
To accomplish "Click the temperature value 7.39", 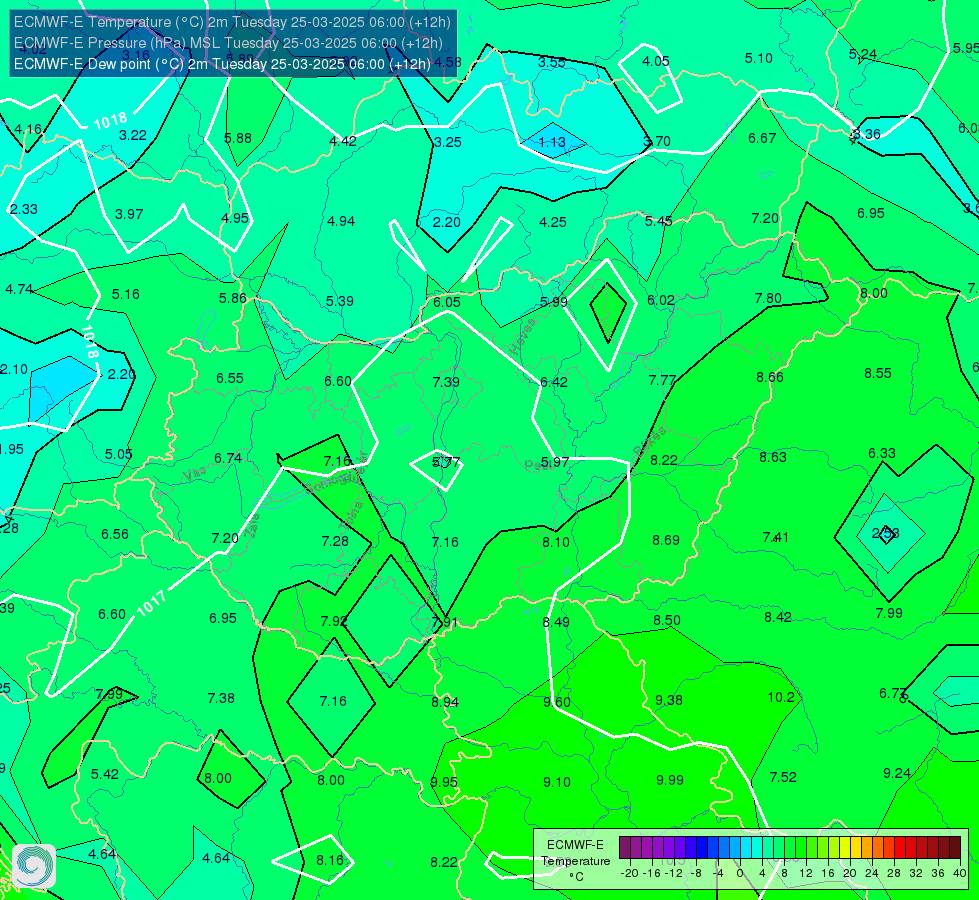I will click(446, 382).
